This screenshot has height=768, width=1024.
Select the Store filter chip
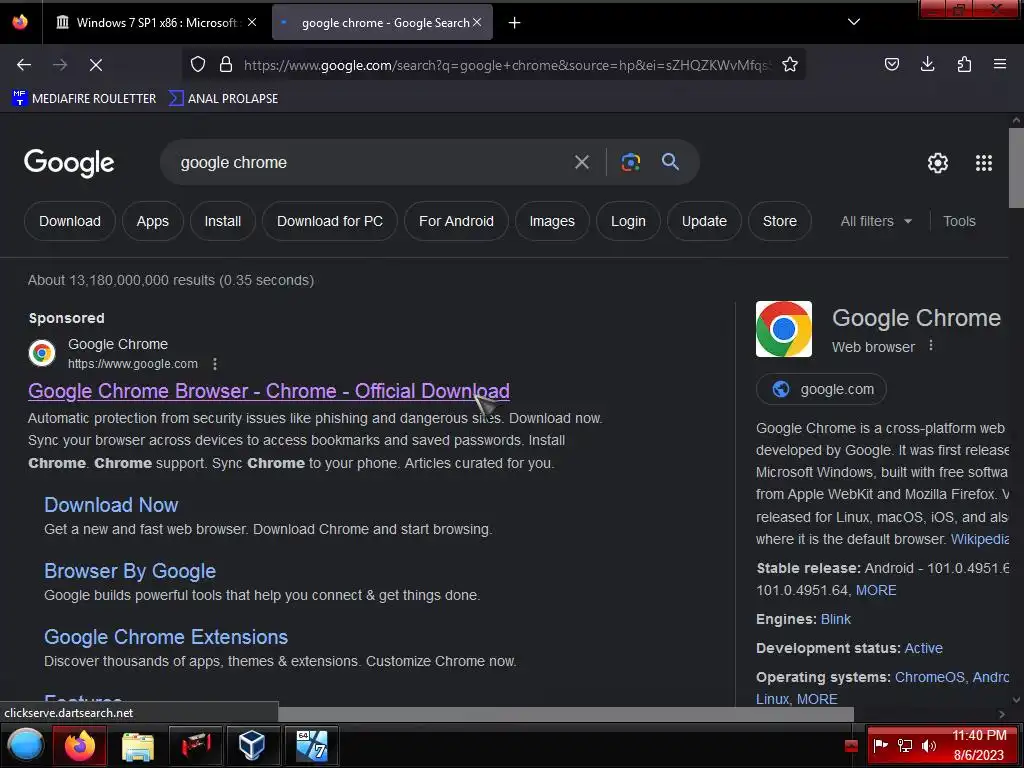point(780,221)
